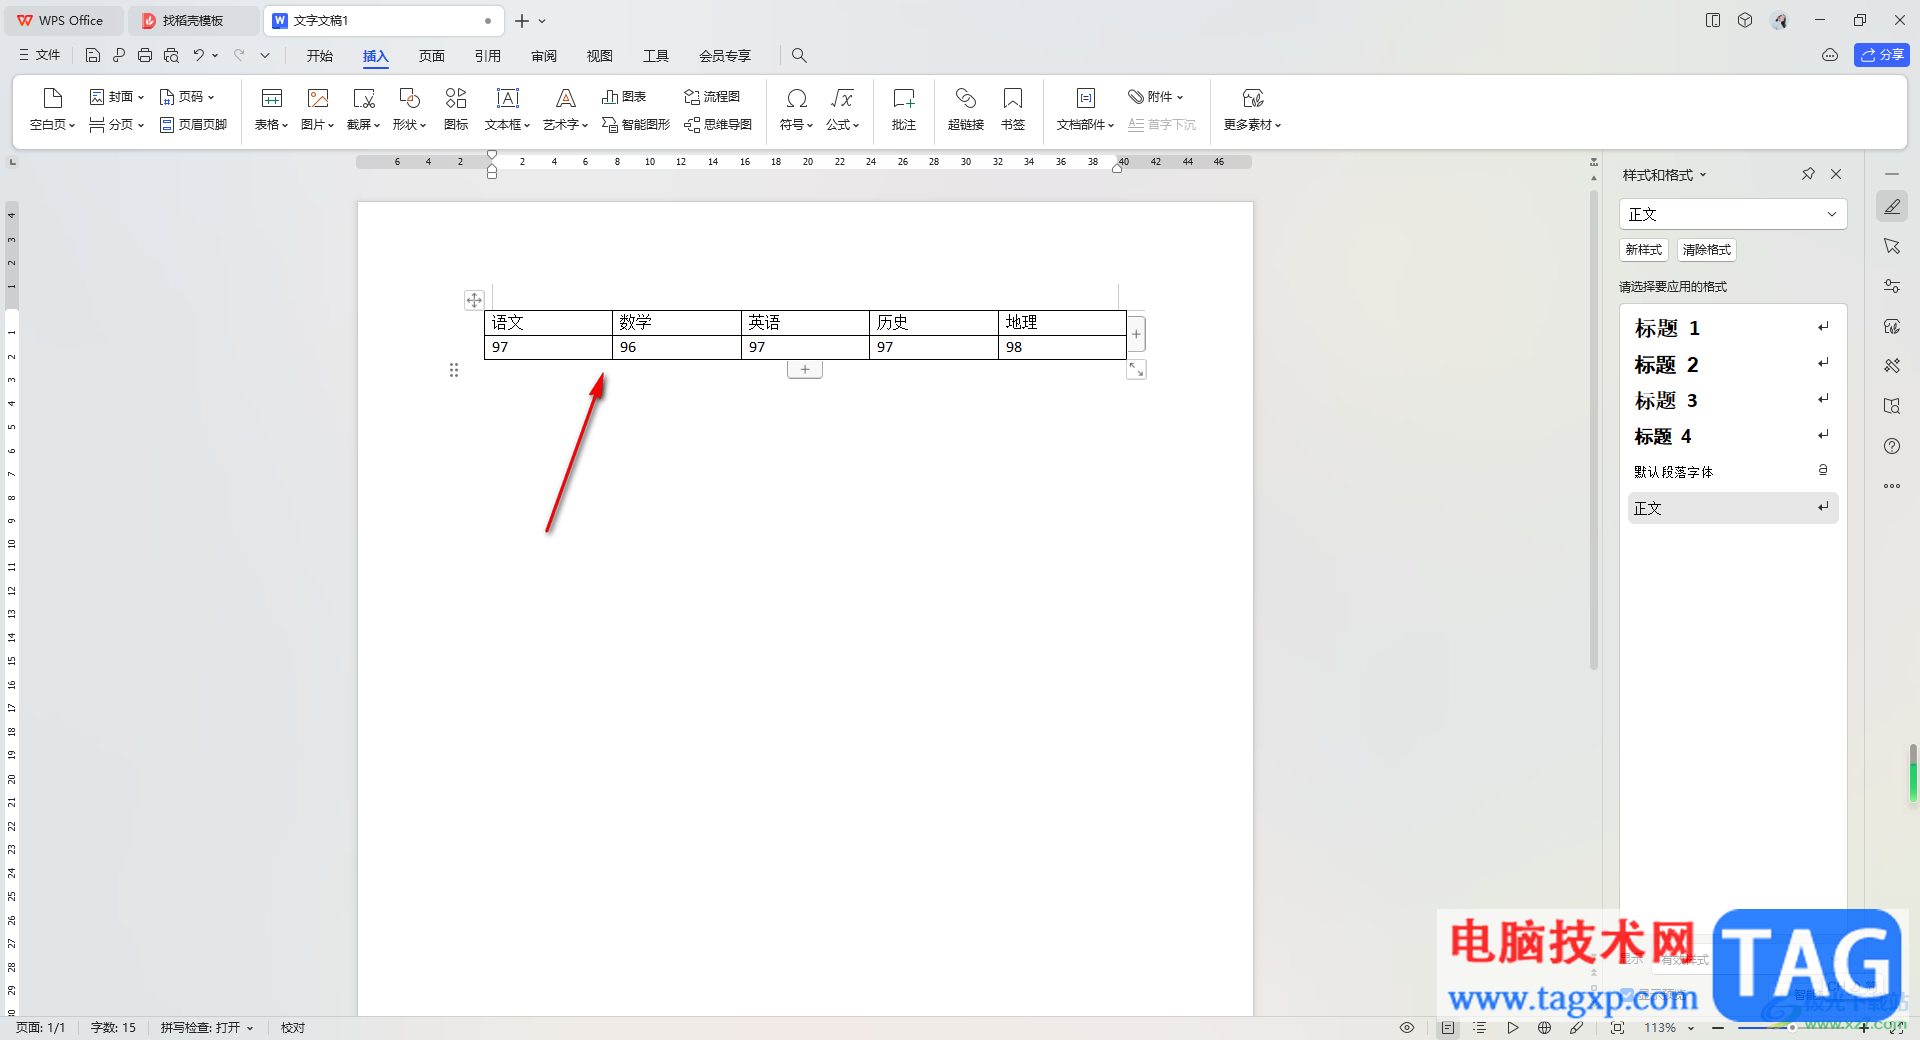
Task: Click the table cell 数学
Action: [677, 322]
